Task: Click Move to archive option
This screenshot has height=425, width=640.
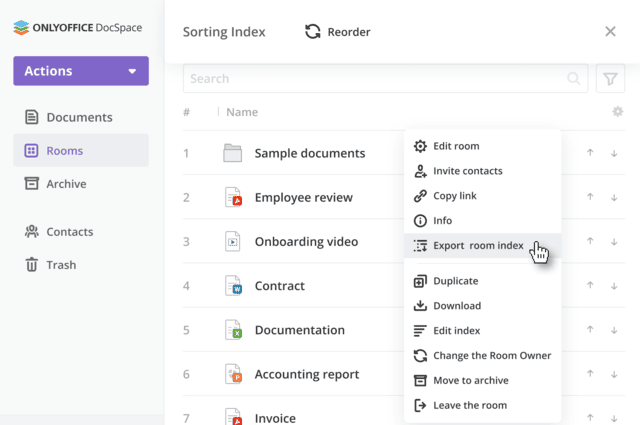Action: pyautogui.click(x=470, y=380)
